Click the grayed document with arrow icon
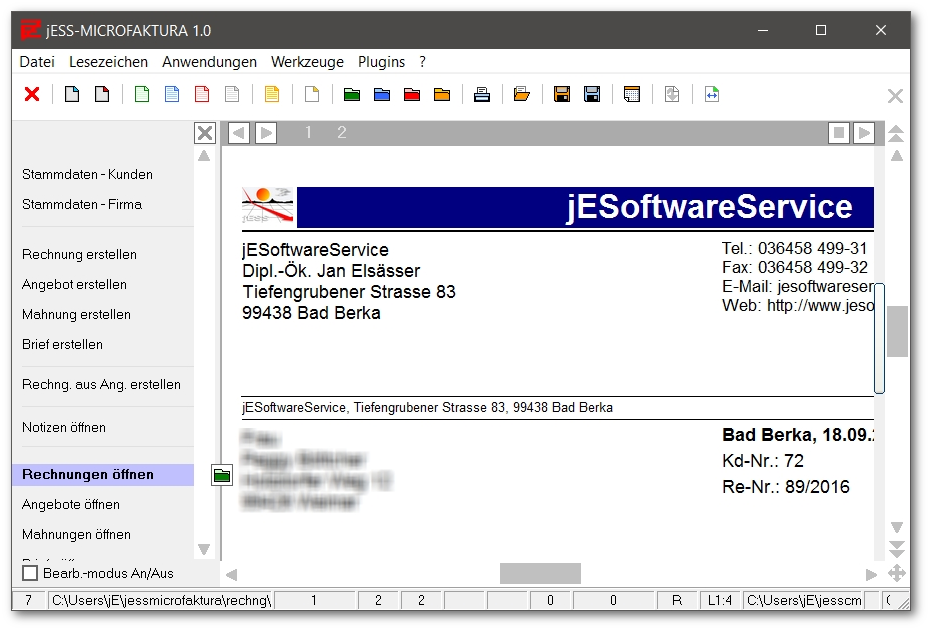930x630 pixels. tap(672, 94)
